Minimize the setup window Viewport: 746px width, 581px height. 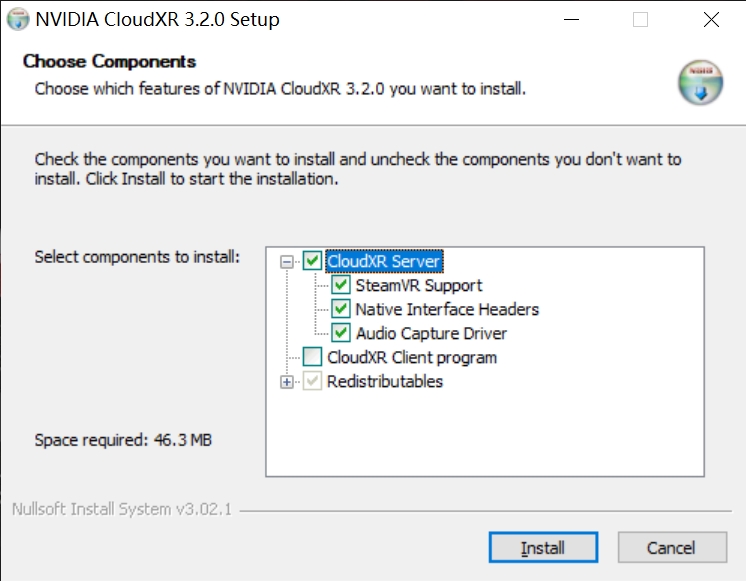(x=571, y=20)
